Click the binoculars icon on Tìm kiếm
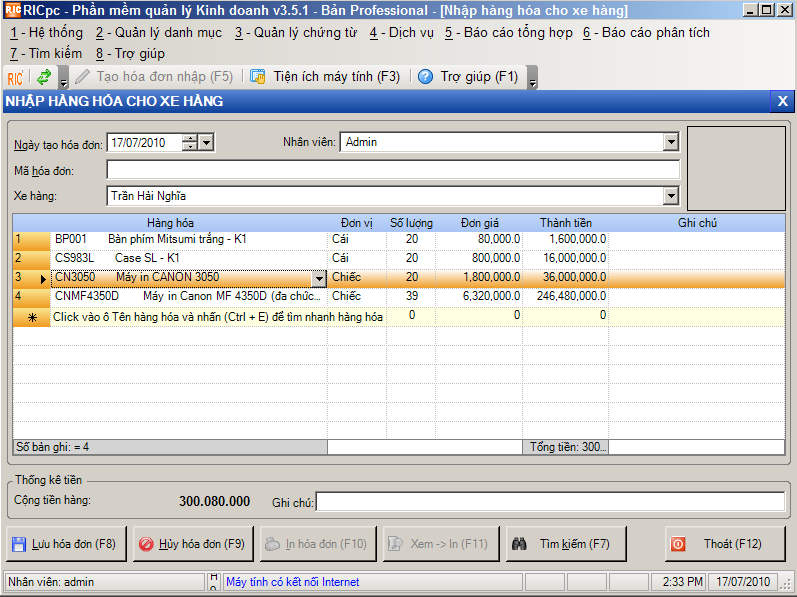The height and width of the screenshot is (597, 797). (x=519, y=544)
